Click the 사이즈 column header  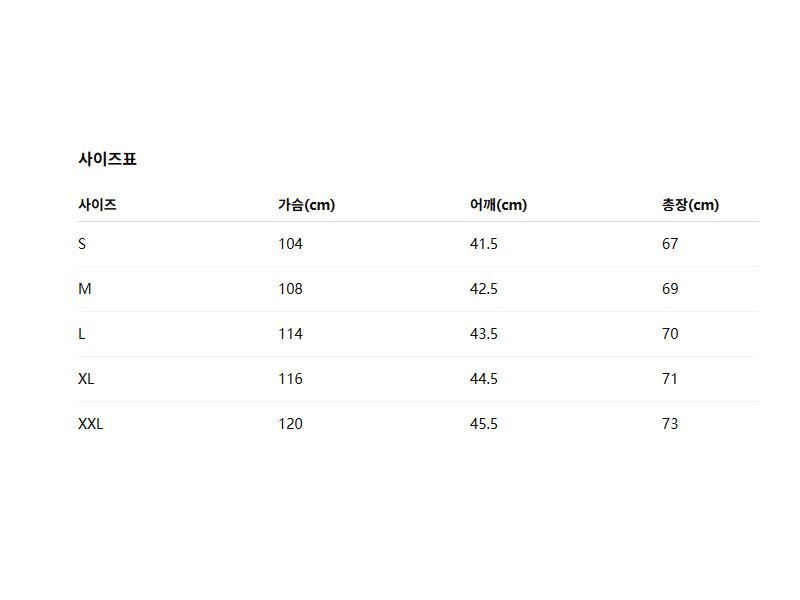[97, 205]
